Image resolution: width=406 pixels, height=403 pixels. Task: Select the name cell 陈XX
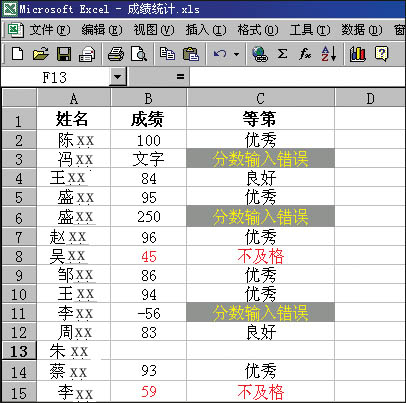pos(74,140)
